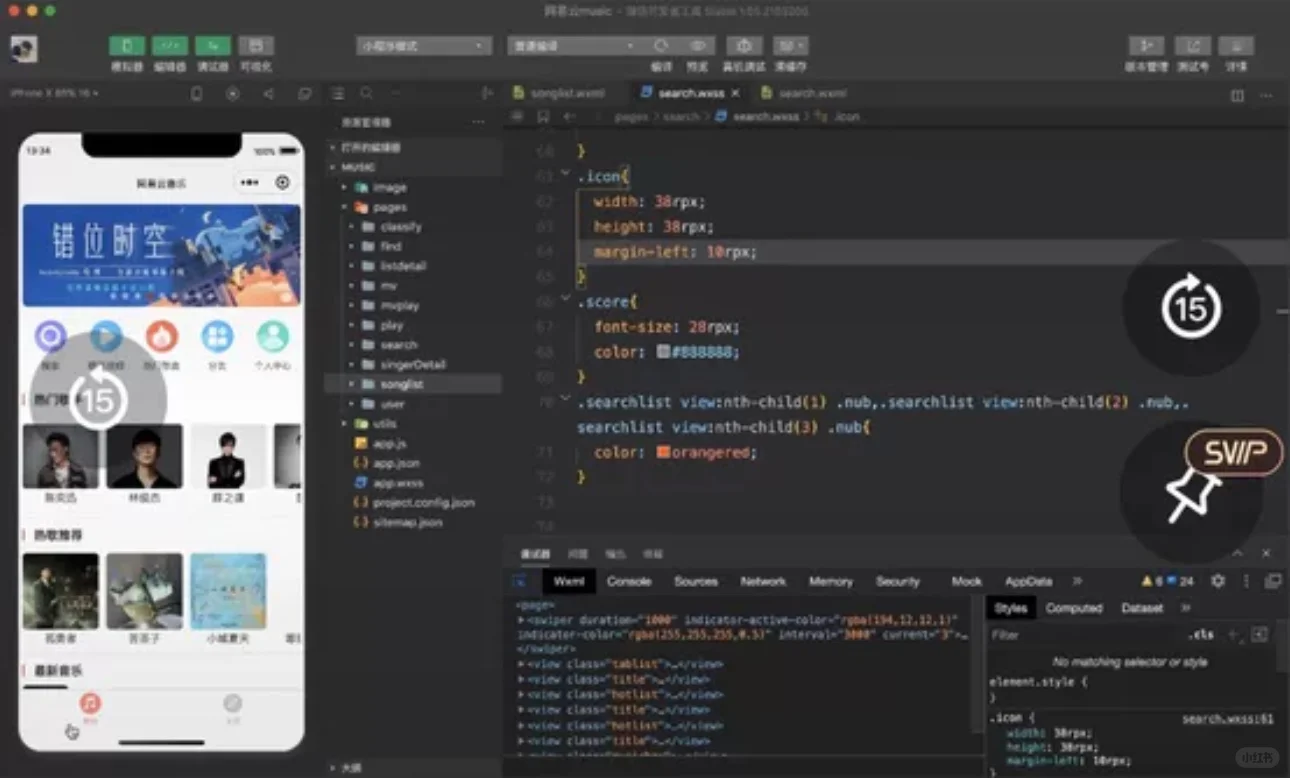
Task: Open the debugger kebab menu
Action: pos(1246,581)
